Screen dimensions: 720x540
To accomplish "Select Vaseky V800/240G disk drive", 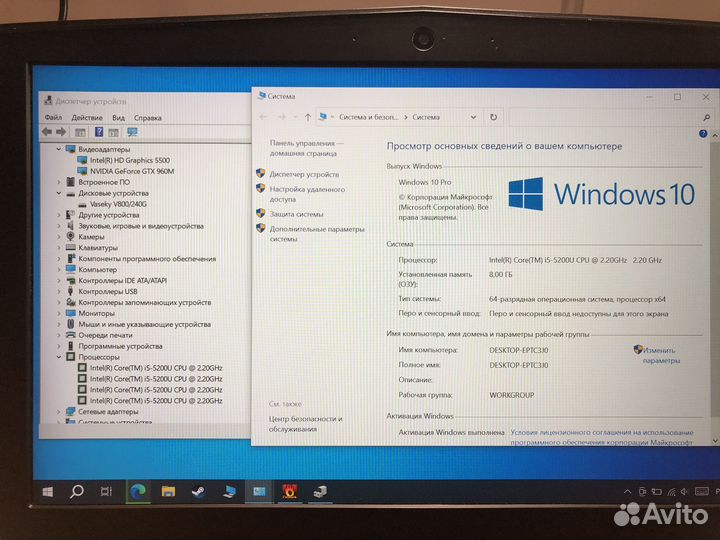I will (x=118, y=204).
